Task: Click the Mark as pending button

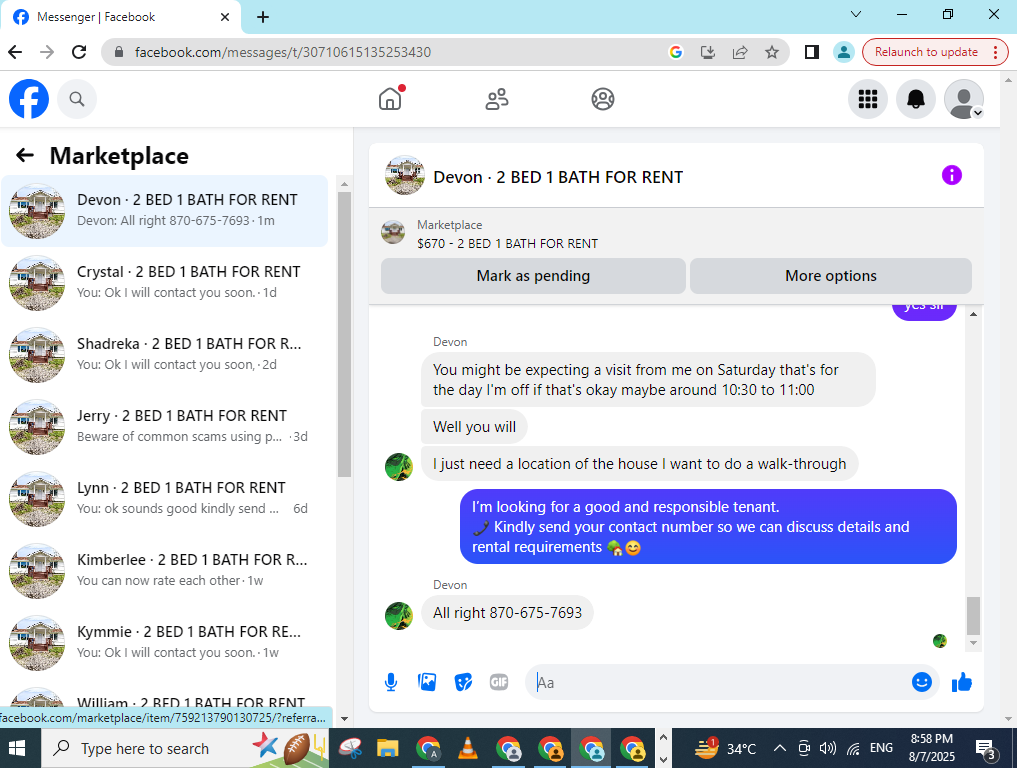Action: 533,276
